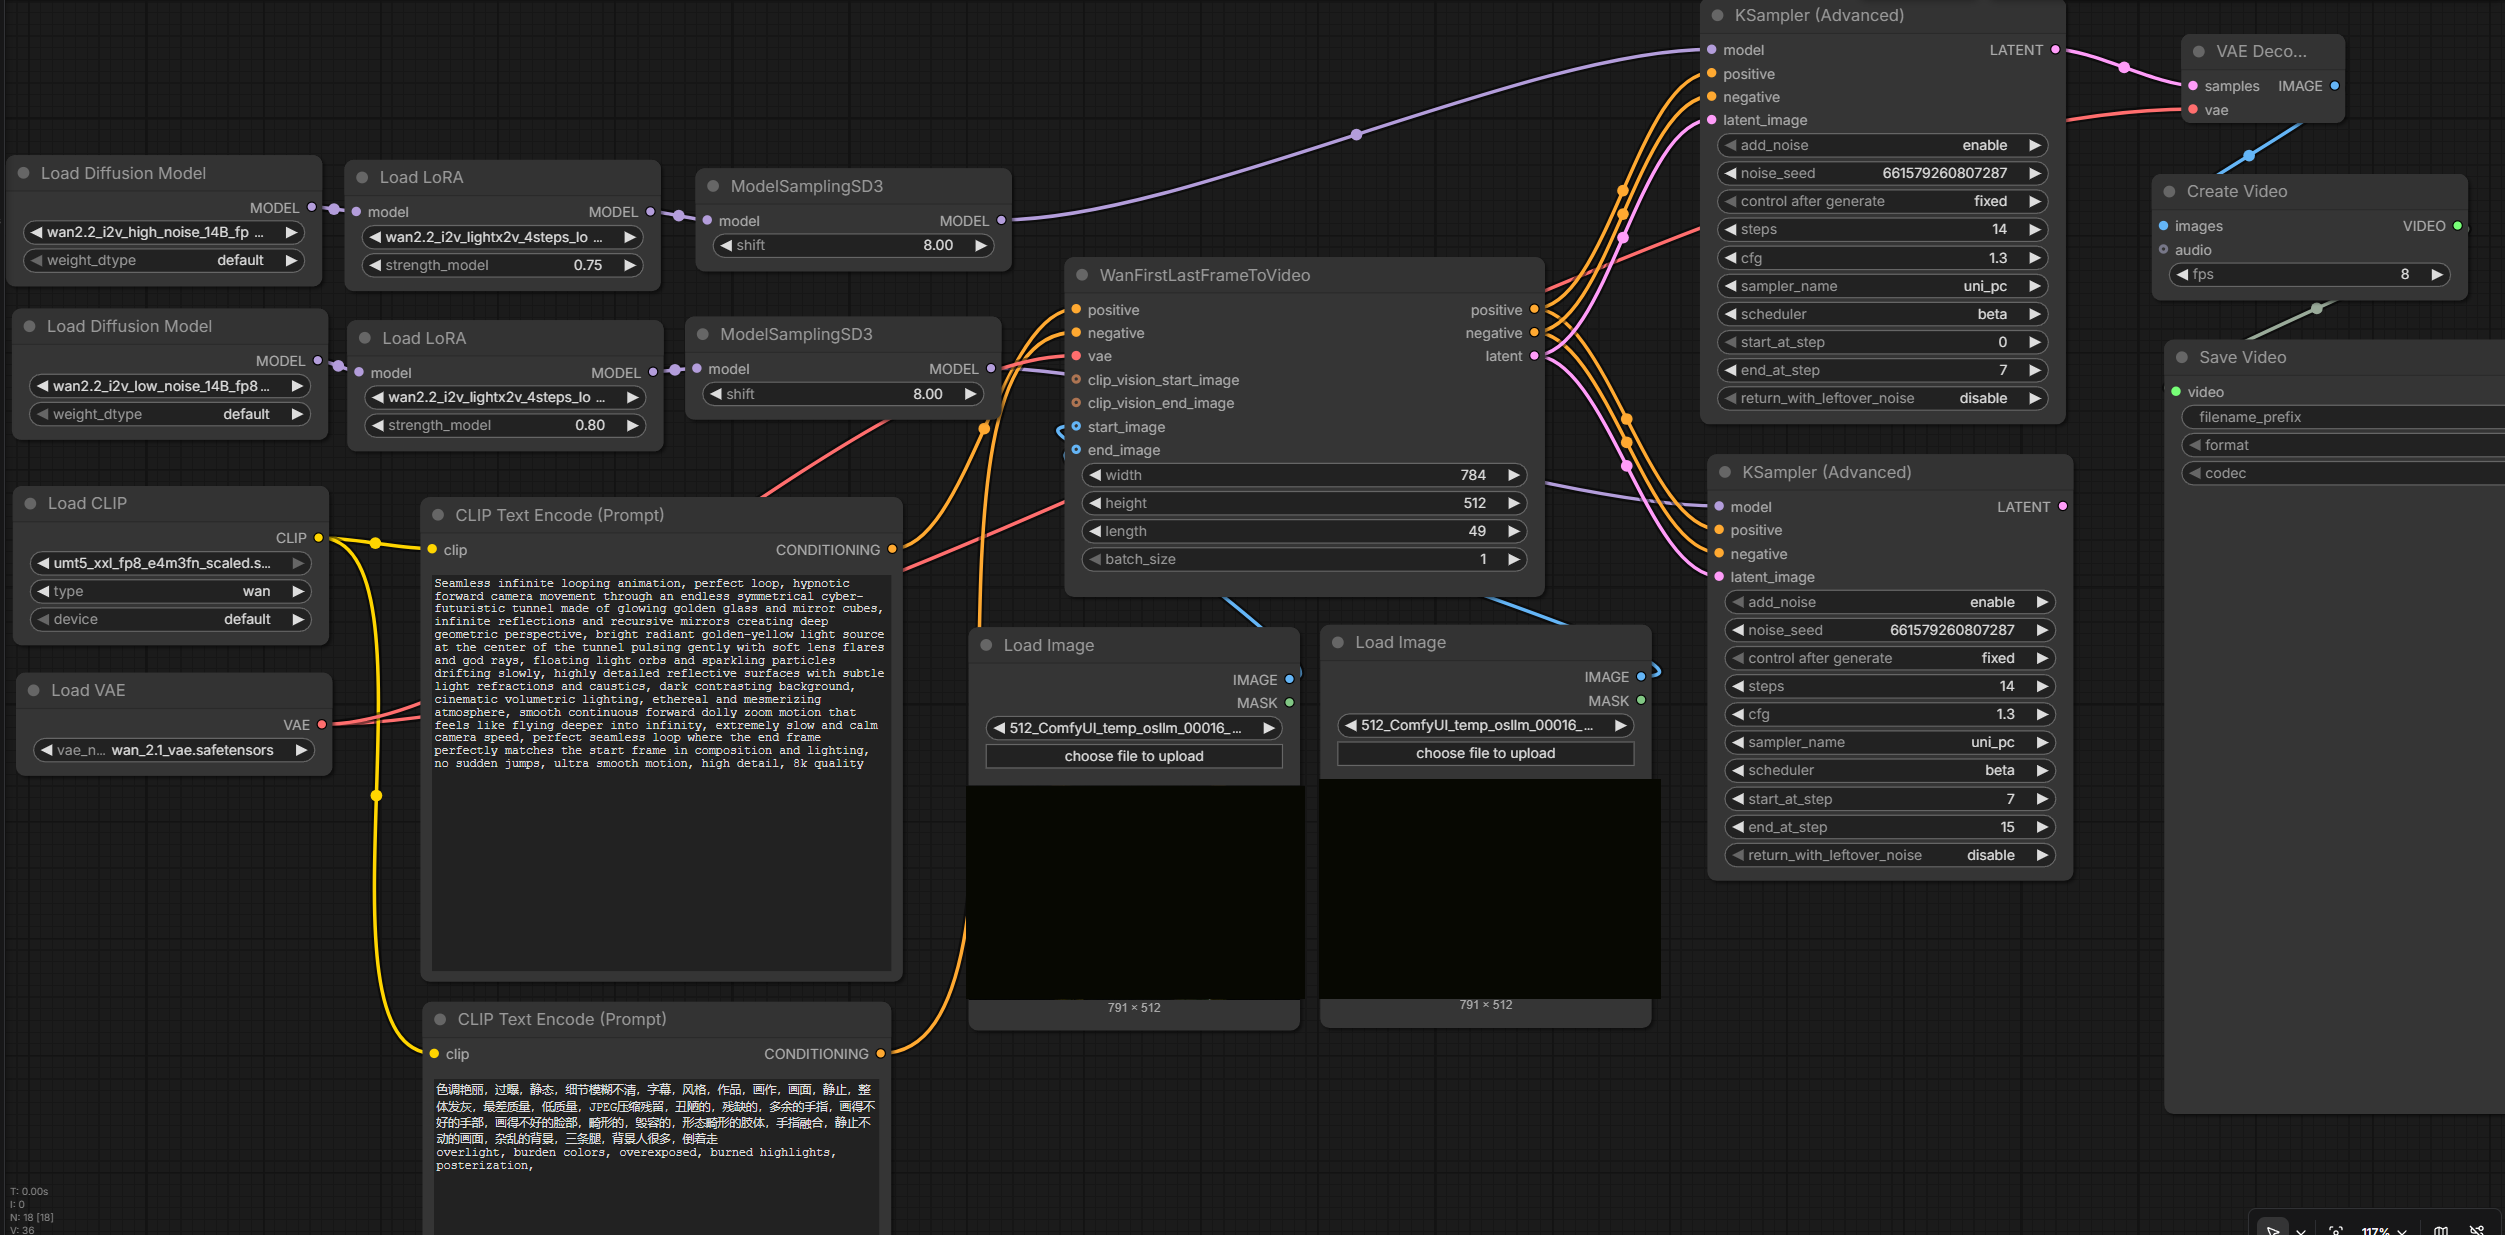Screen dimensions: 2505x1235
Task: Click the end_at_step 15 value field
Action: [x=1890, y=827]
